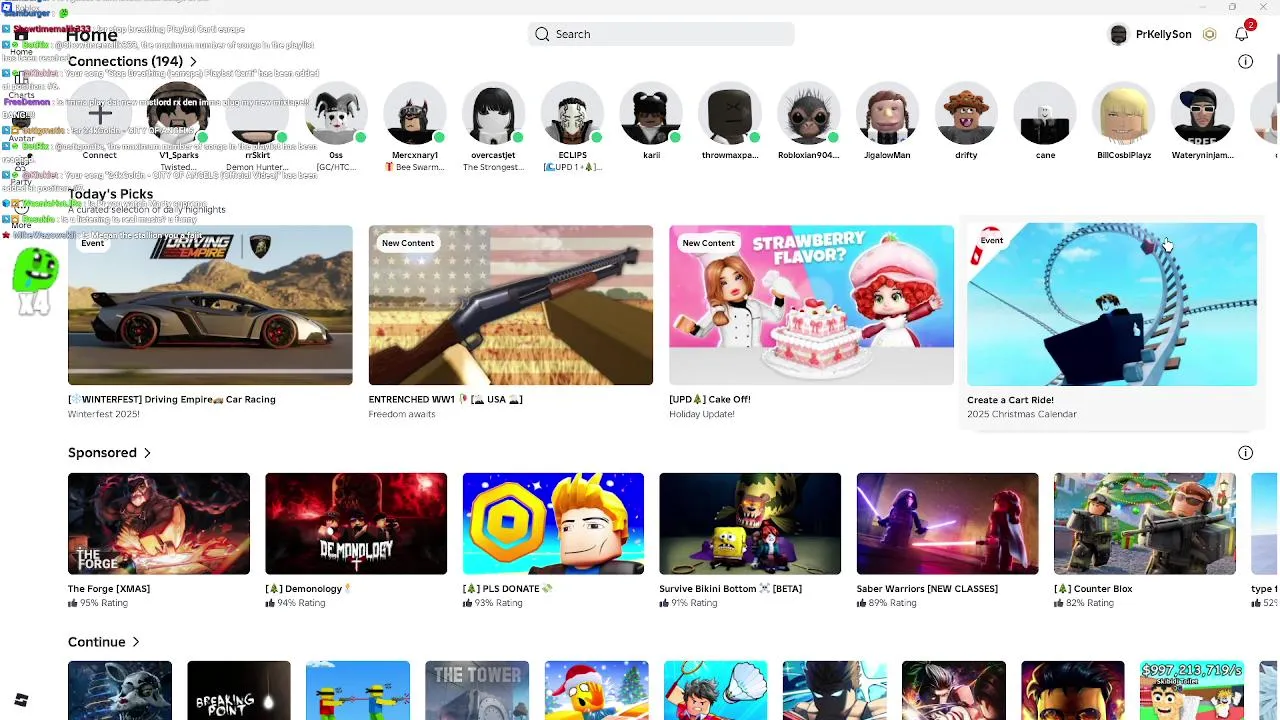Open rrSkirt connection avatar
The width and height of the screenshot is (1280, 720).
point(257,114)
